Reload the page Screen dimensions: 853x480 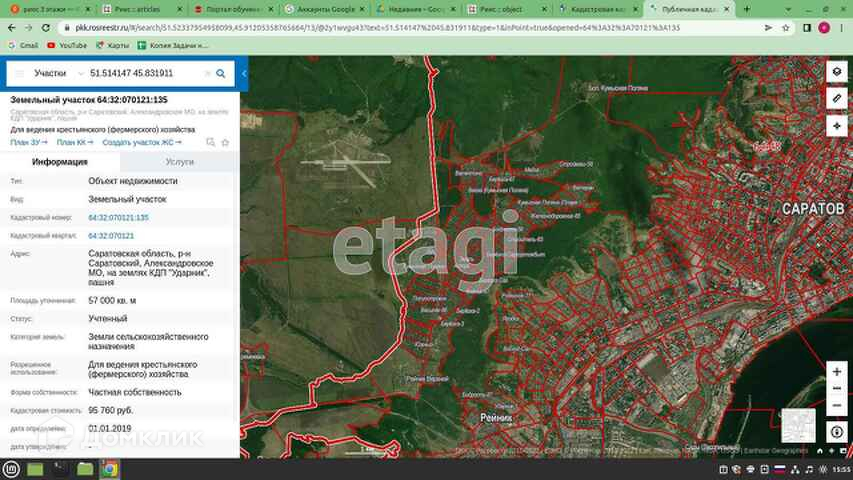tap(46, 28)
